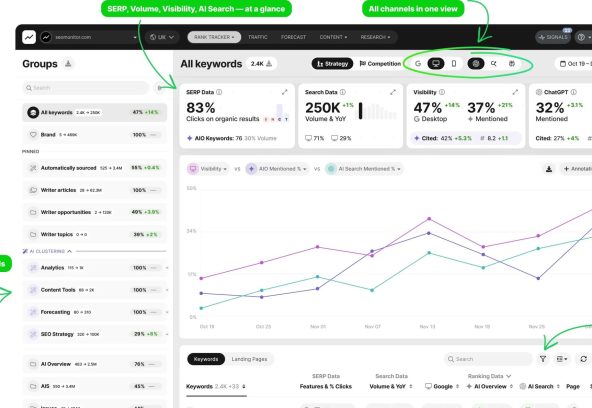The image size is (592, 408).
Task: Click the SEOmonitor logo icon
Action: tap(29, 37)
